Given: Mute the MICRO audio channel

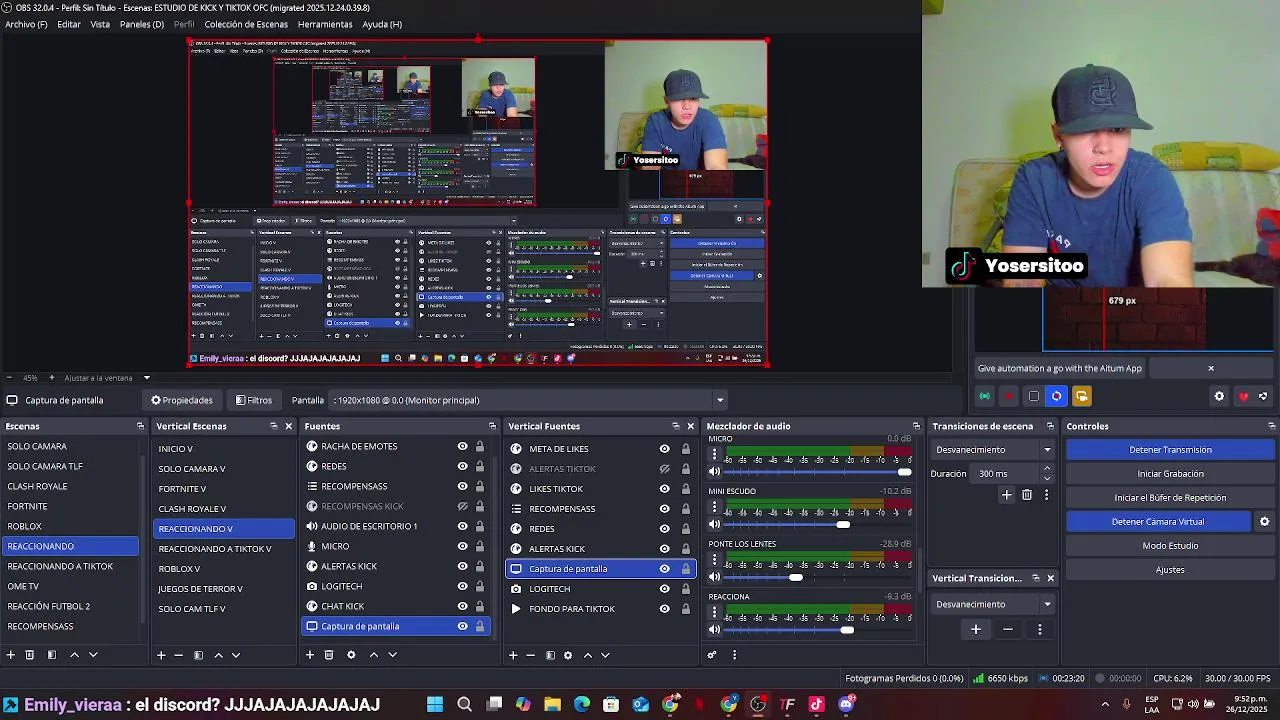Looking at the screenshot, I should coord(714,471).
